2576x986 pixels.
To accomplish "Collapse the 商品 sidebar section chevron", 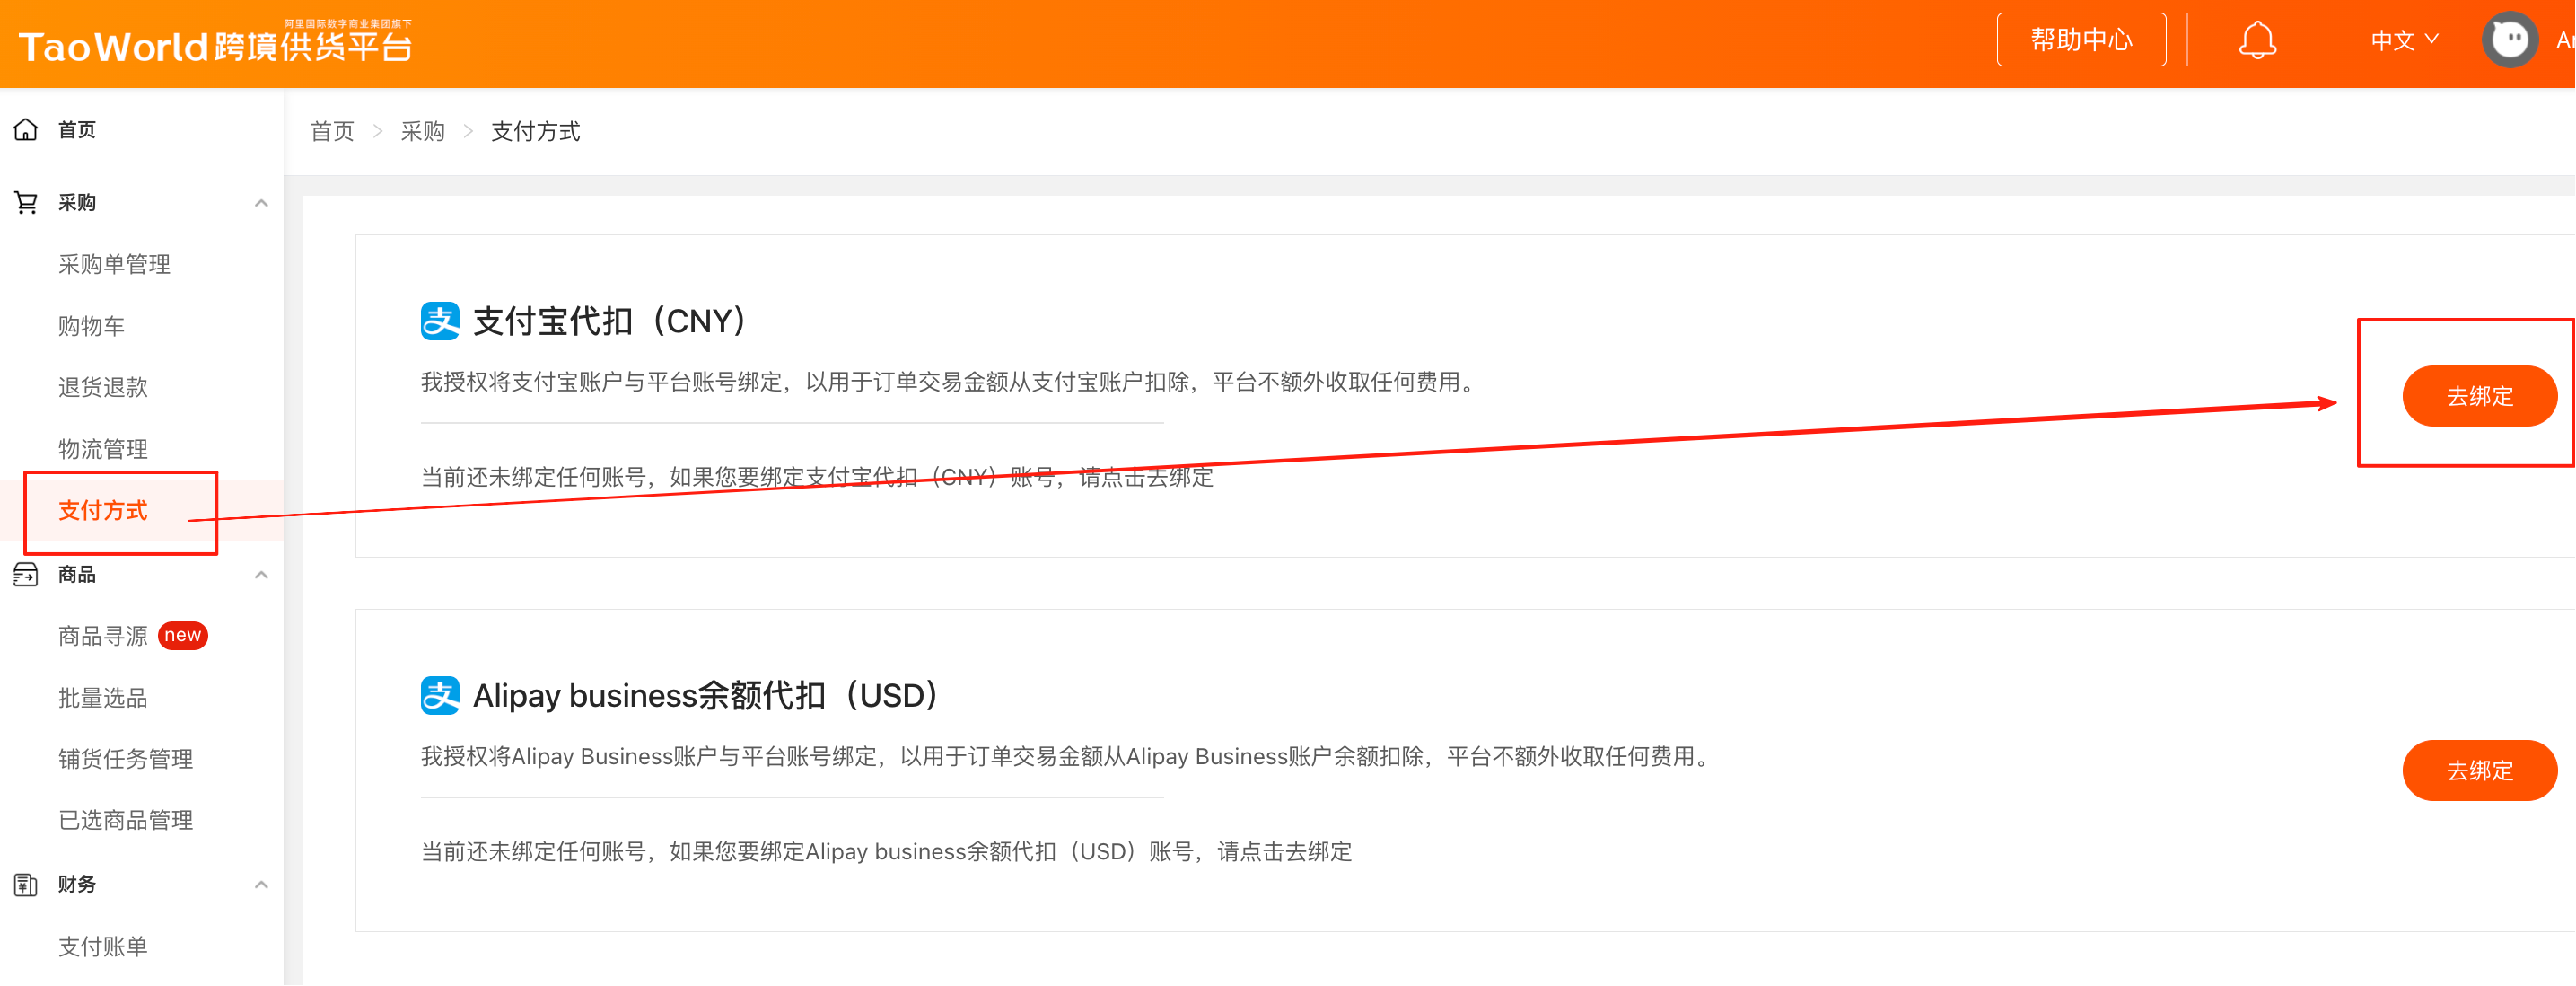I will (261, 575).
